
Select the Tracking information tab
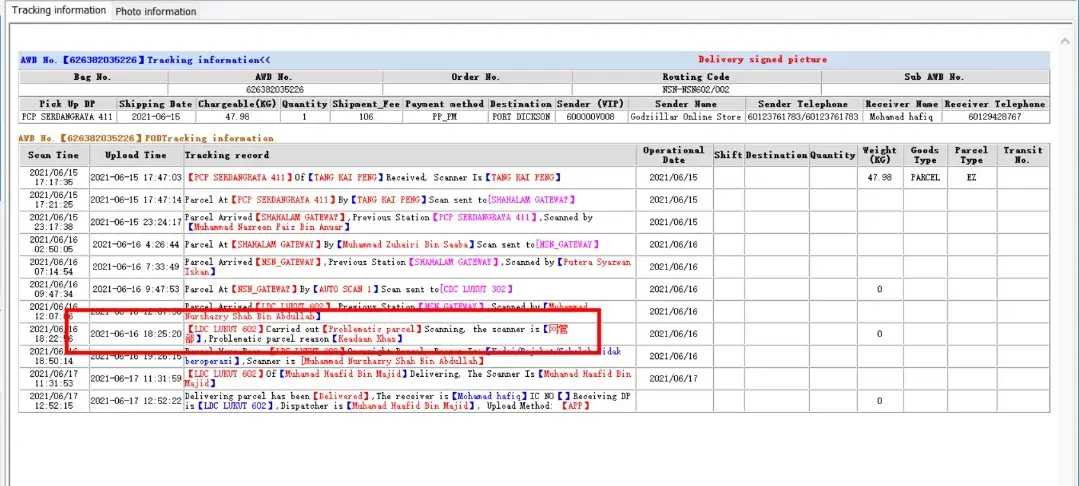(x=58, y=10)
